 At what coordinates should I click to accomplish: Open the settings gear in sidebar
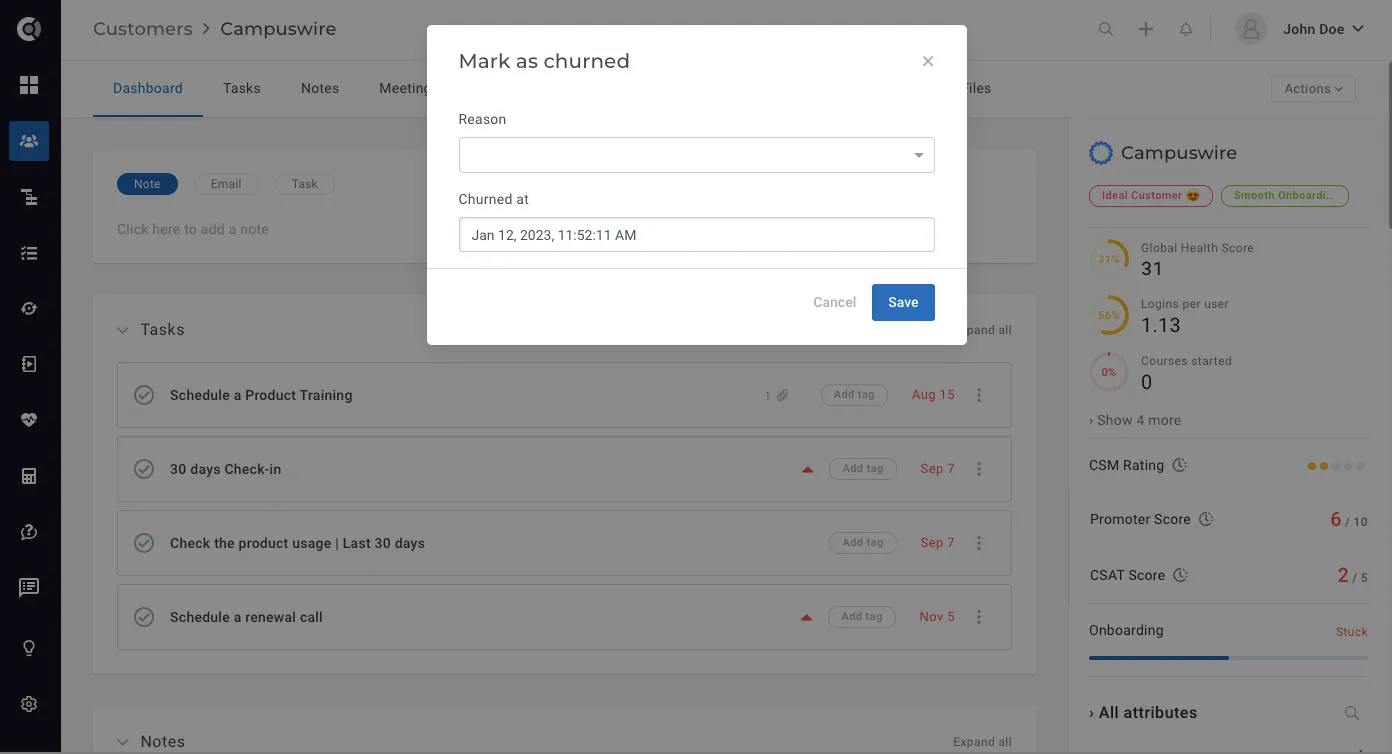pyautogui.click(x=29, y=704)
